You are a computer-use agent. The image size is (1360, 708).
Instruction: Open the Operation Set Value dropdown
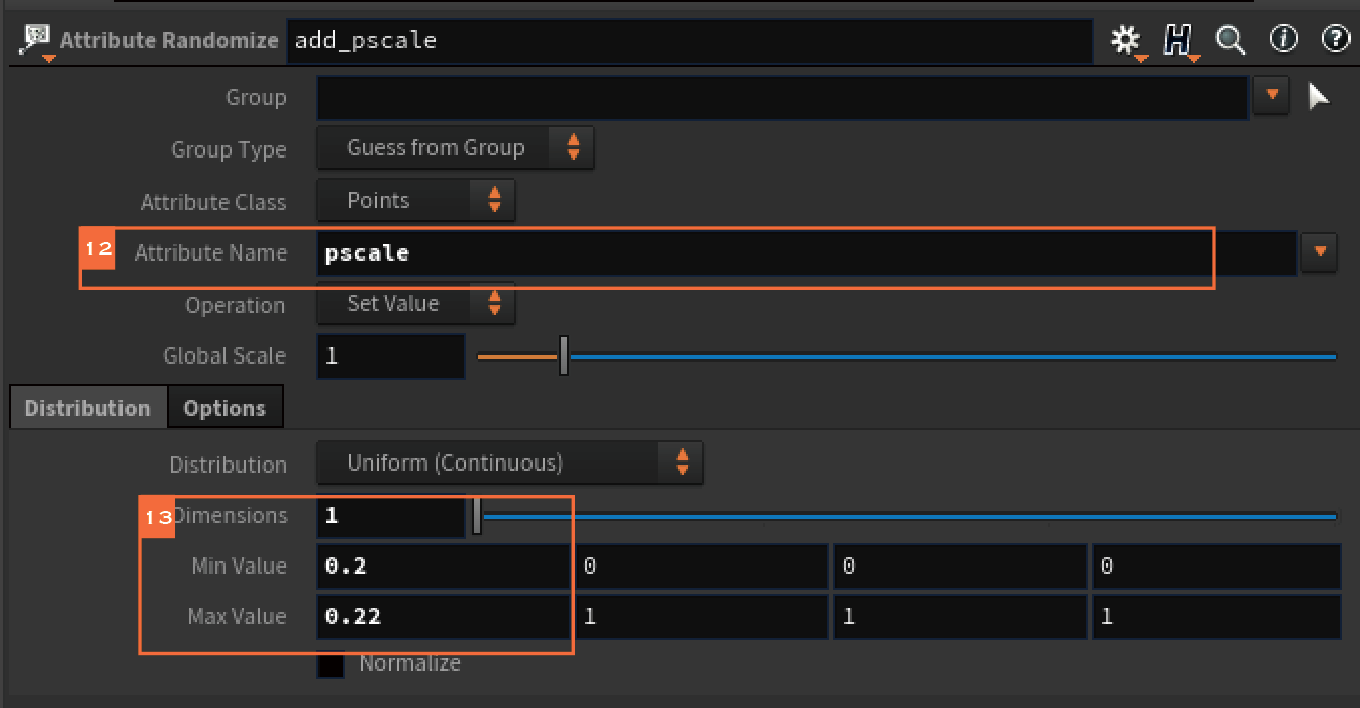coord(415,303)
